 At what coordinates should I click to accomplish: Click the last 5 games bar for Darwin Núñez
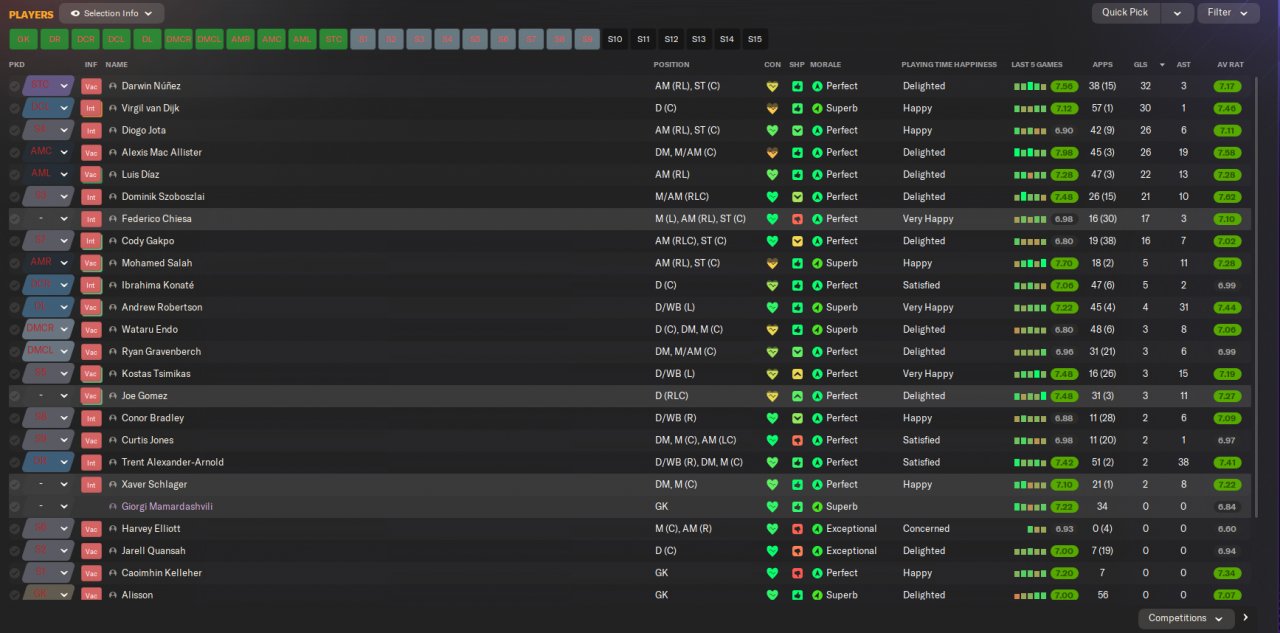coord(1030,86)
